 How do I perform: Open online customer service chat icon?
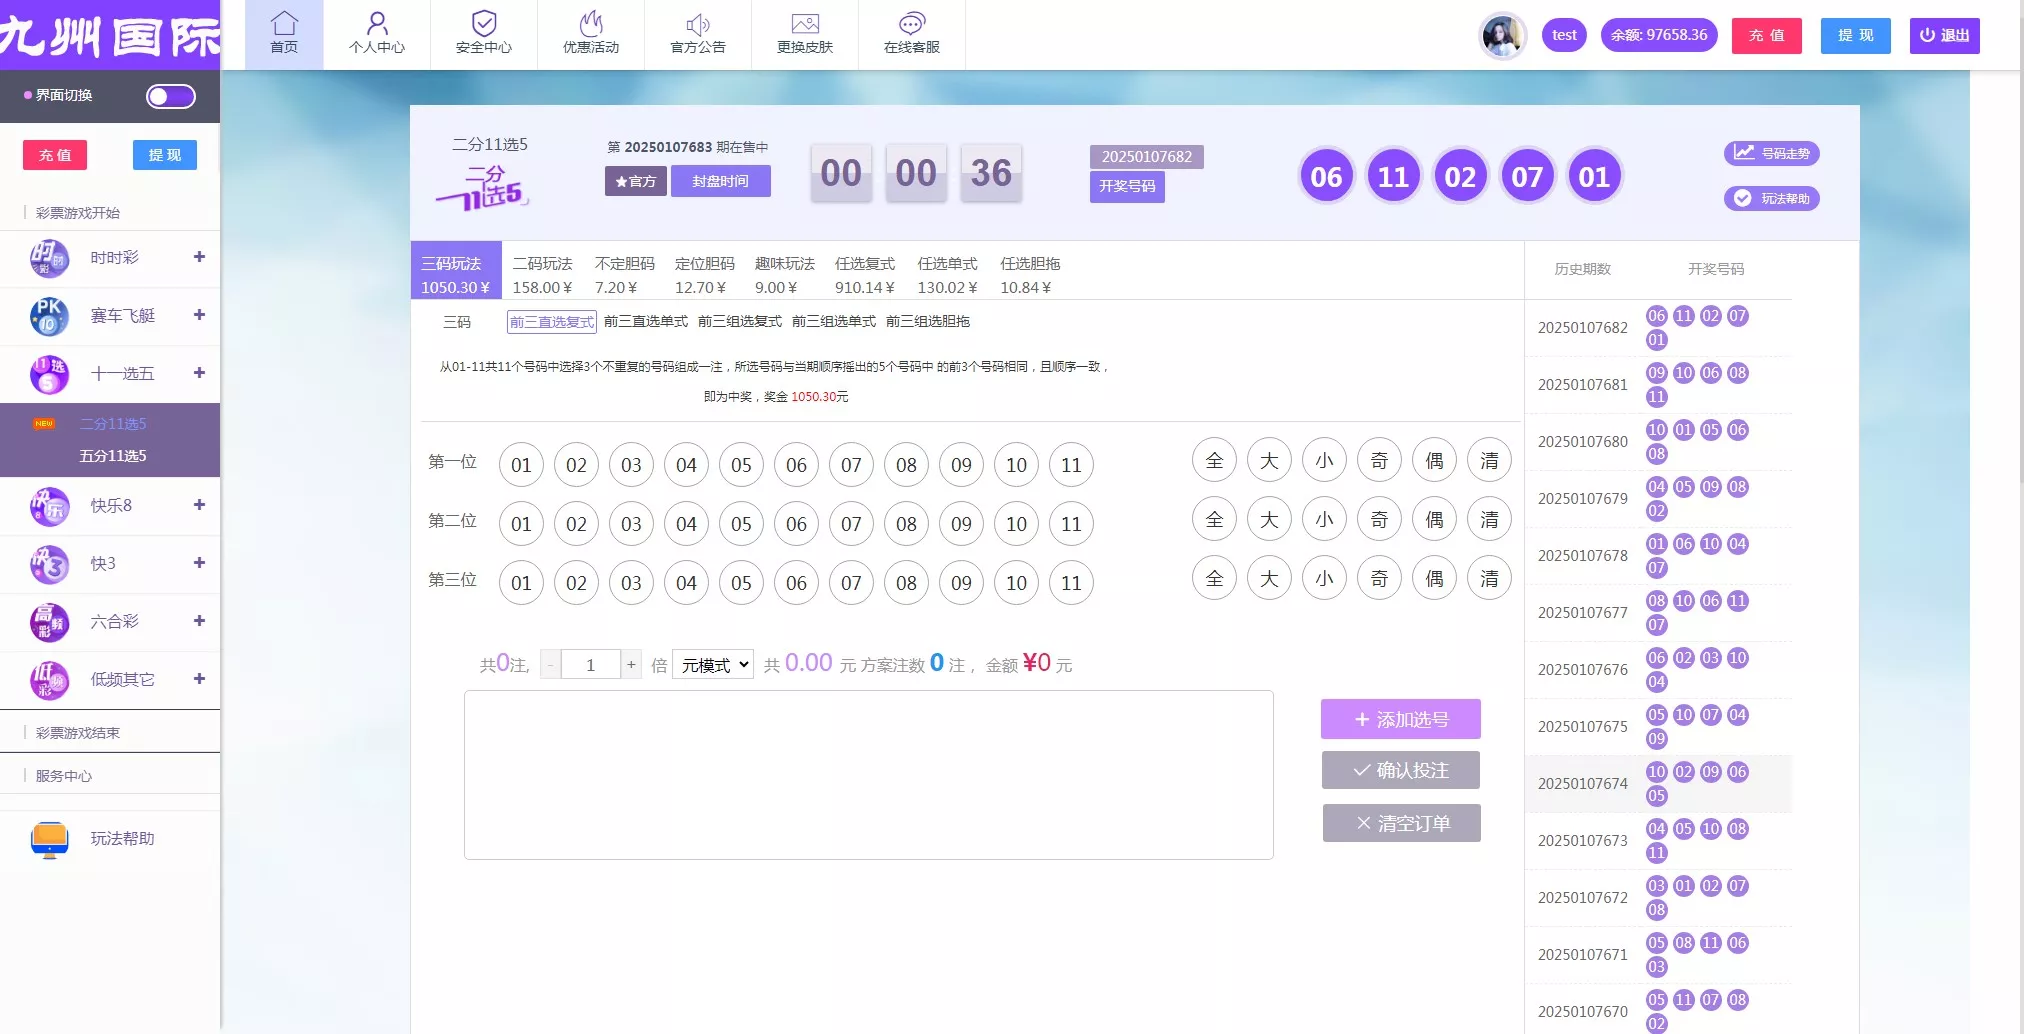(x=912, y=24)
